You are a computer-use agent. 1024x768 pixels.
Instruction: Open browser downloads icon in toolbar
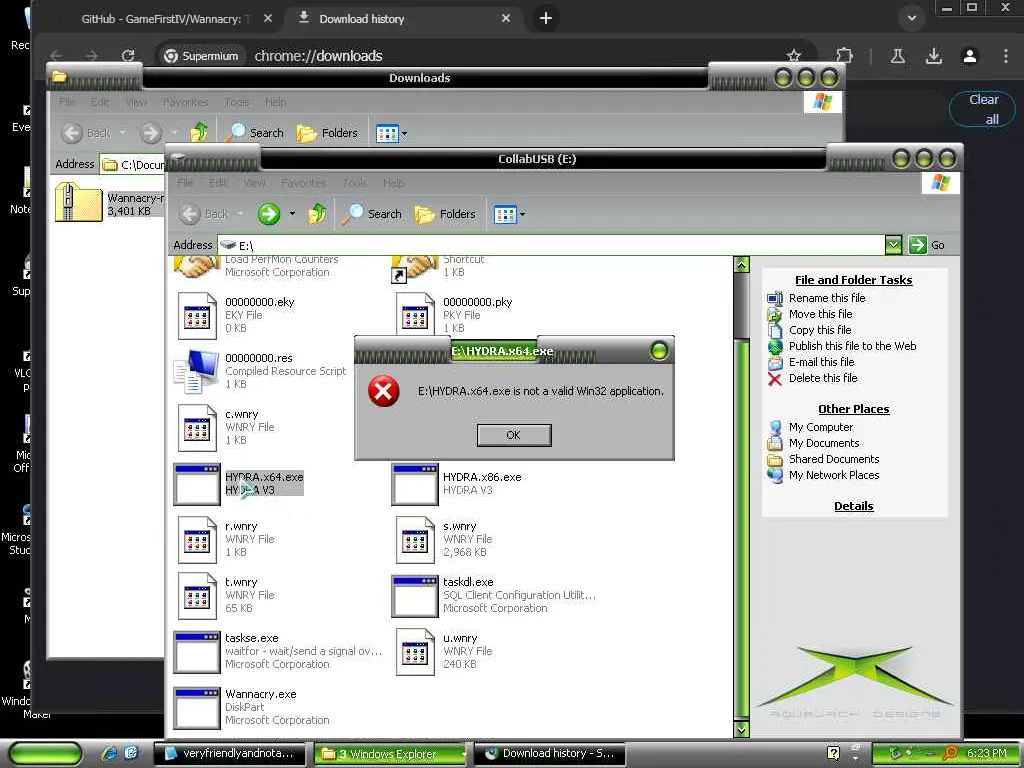(934, 56)
